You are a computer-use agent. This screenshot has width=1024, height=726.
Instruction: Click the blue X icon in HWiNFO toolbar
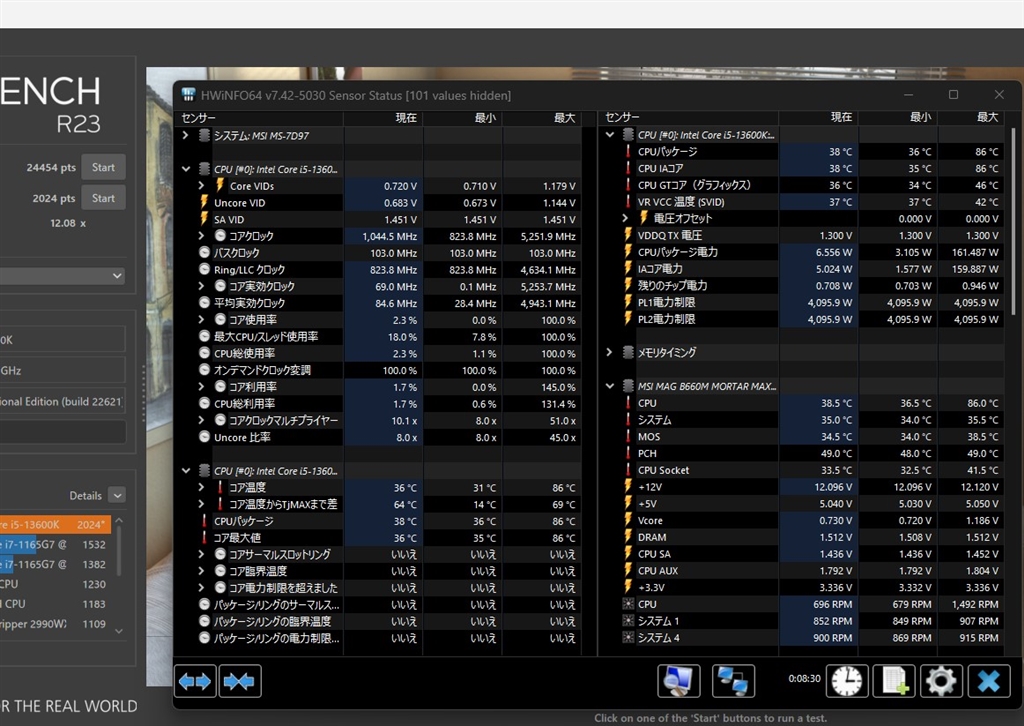tap(989, 681)
